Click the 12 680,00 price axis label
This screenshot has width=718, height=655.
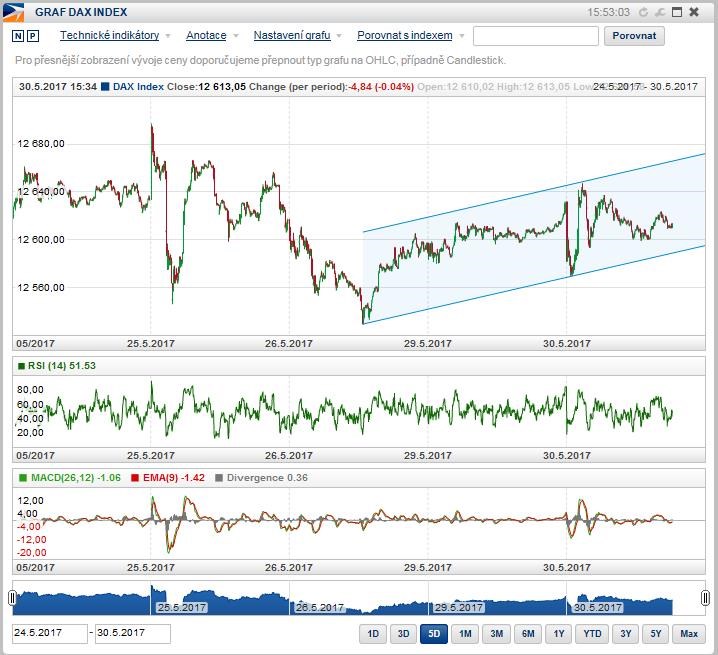coord(41,144)
